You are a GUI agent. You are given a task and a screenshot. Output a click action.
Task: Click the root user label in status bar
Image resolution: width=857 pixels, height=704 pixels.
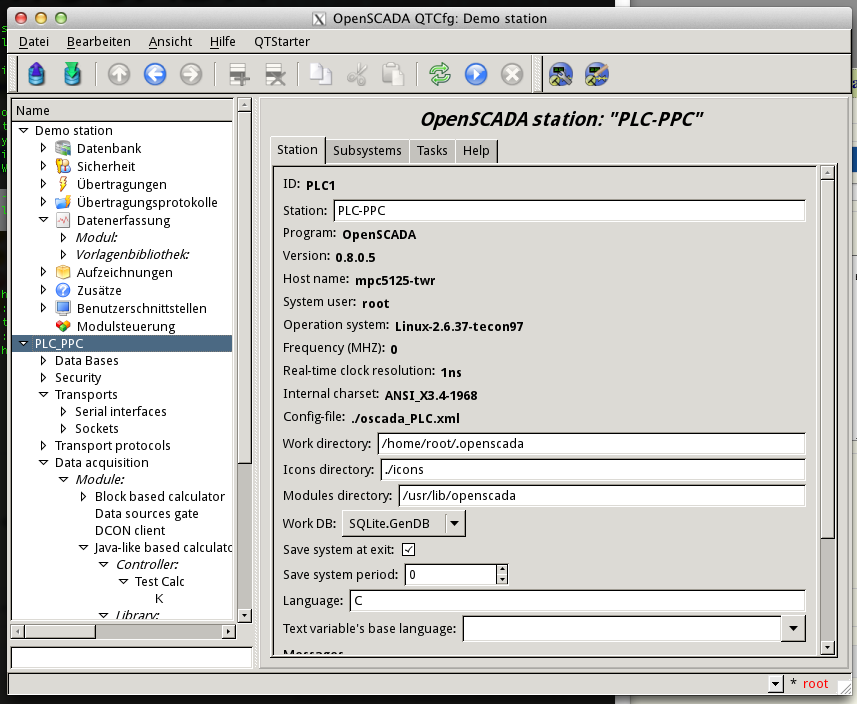[x=815, y=684]
